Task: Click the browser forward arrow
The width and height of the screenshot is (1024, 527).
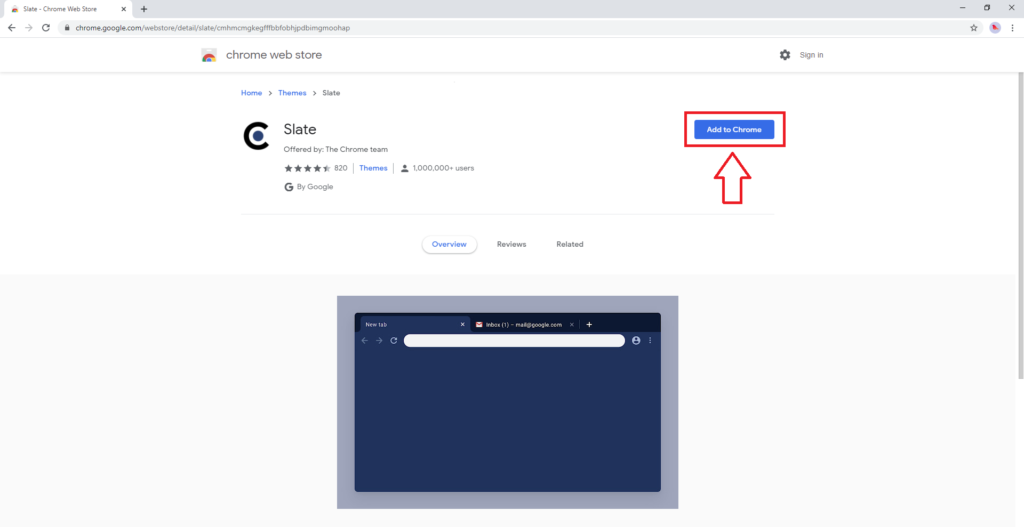Action: point(28,28)
